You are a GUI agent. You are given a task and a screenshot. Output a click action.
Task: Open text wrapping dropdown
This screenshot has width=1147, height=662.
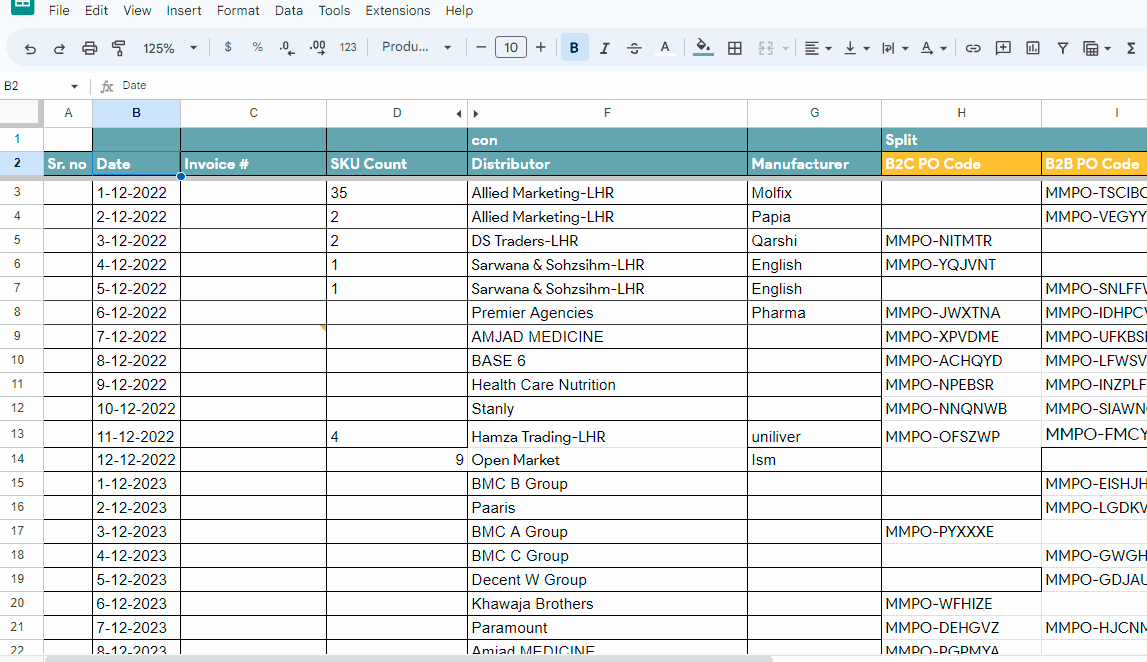click(895, 48)
